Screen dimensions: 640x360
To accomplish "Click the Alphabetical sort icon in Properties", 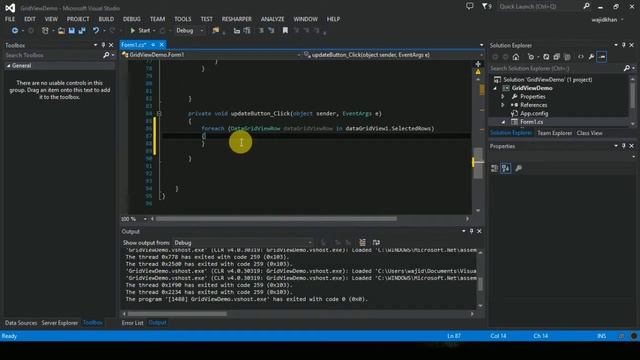I will 505,168.
